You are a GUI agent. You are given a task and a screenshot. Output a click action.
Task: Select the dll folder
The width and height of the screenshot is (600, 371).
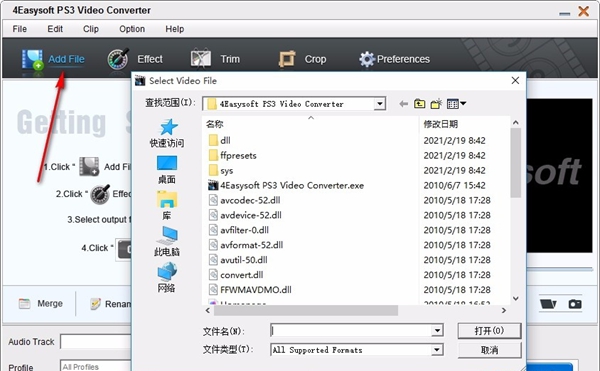tap(220, 140)
